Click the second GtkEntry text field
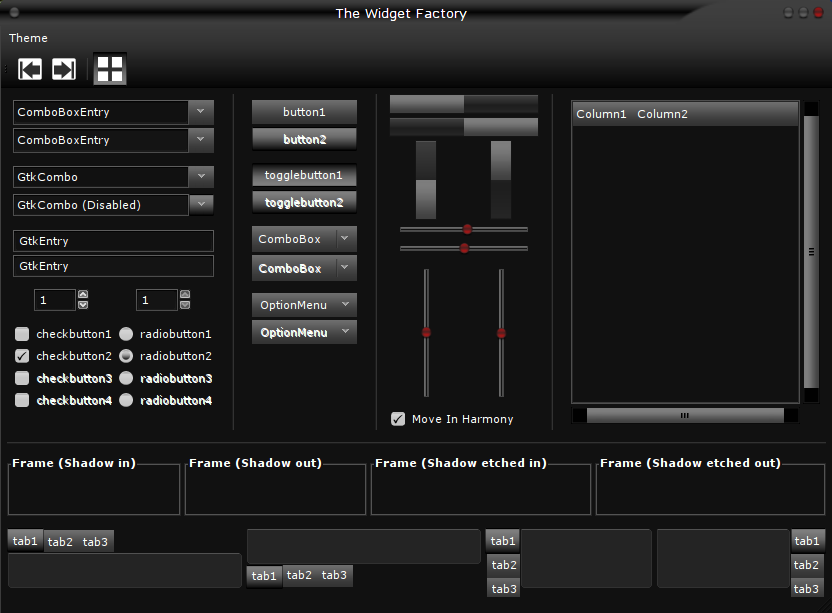Screen dimensions: 832x613 coord(113,266)
